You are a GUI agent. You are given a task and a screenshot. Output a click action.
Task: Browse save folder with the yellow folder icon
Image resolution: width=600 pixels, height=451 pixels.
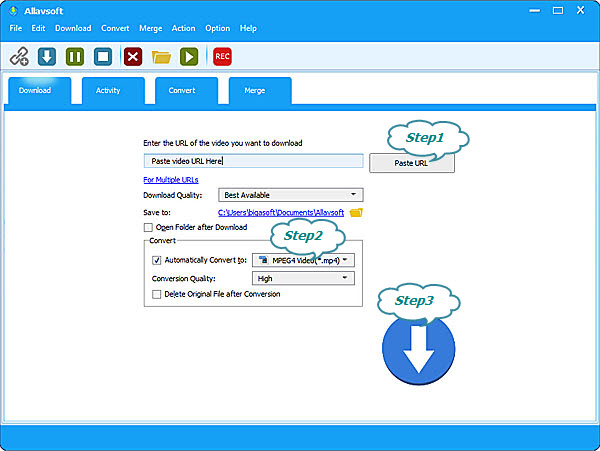[x=356, y=212]
